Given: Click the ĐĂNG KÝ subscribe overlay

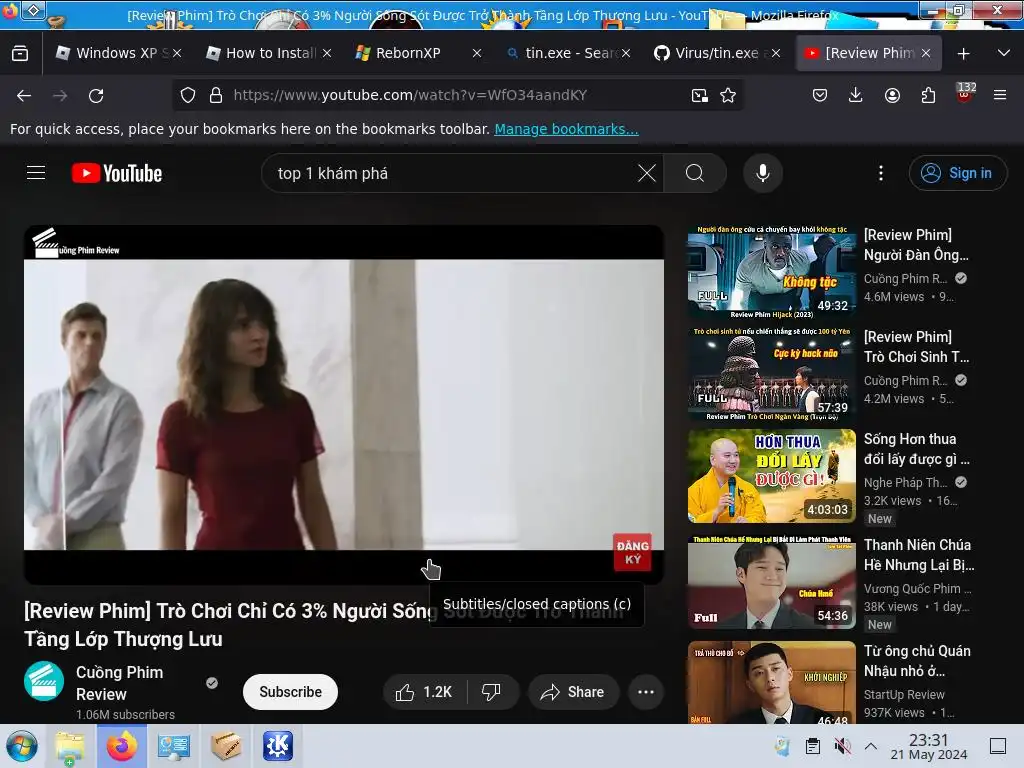Looking at the screenshot, I should (632, 552).
